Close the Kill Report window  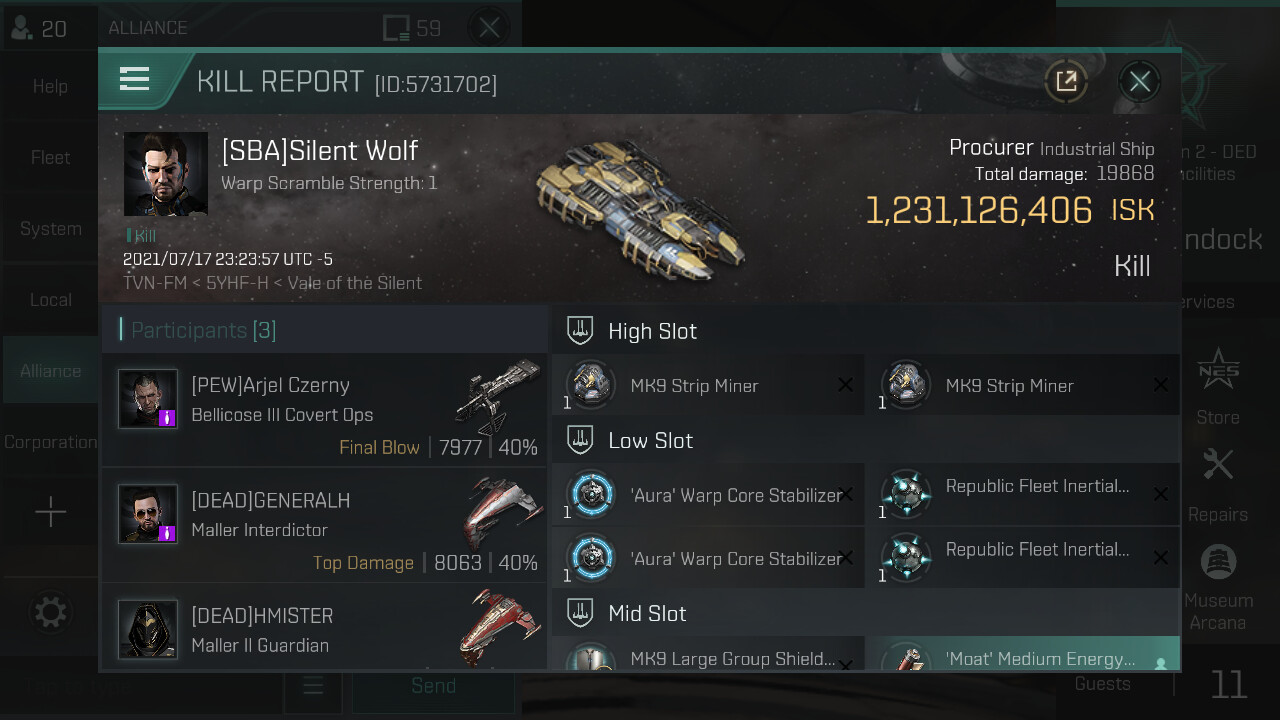click(1140, 81)
